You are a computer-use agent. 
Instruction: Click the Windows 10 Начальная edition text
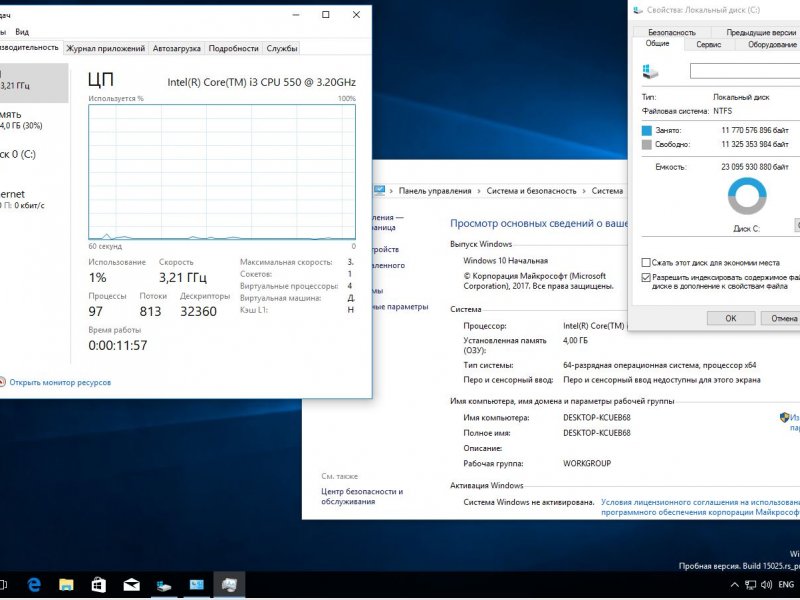coord(505,260)
